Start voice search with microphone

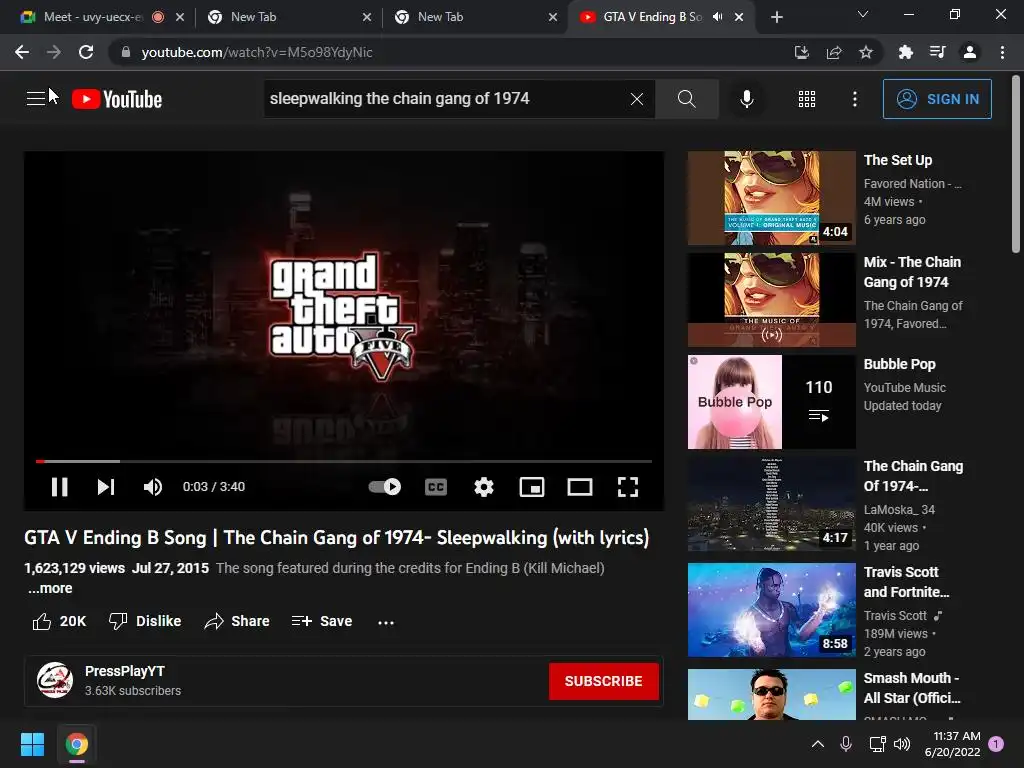(746, 99)
